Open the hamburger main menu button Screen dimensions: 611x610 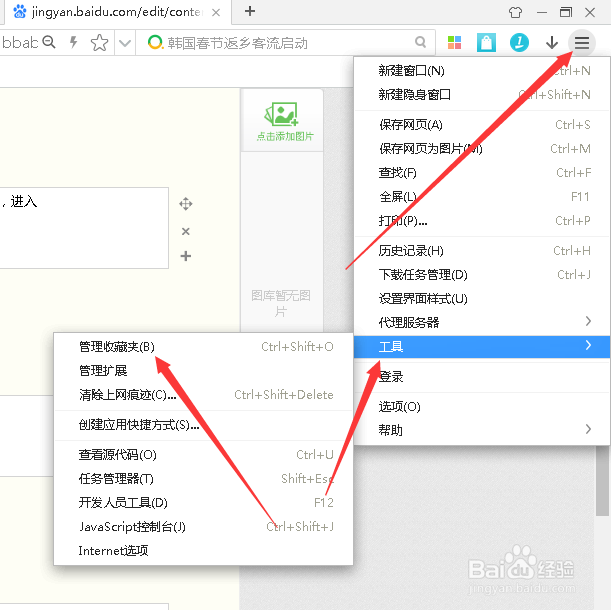tap(581, 42)
